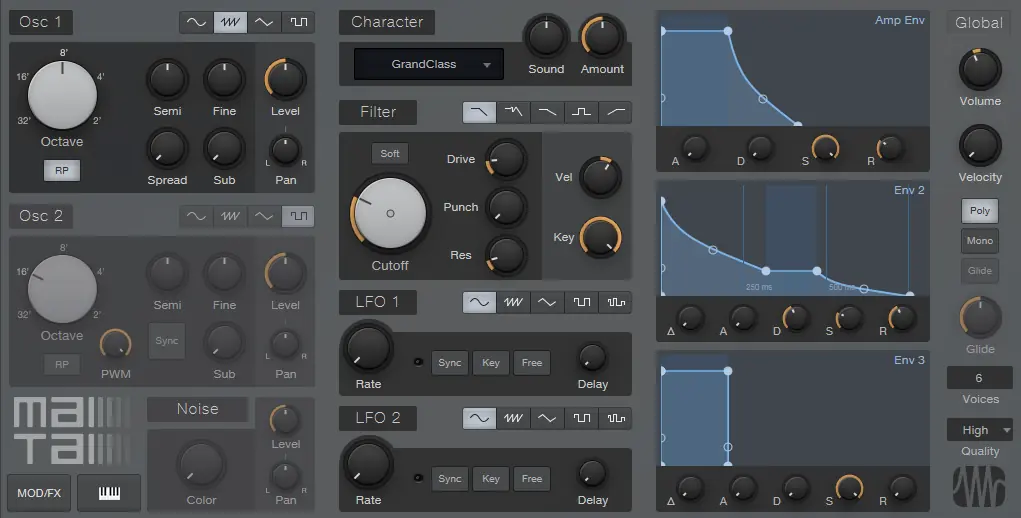Click the LFO 1 Rate knob
1021x518 pixels.
tap(368, 348)
